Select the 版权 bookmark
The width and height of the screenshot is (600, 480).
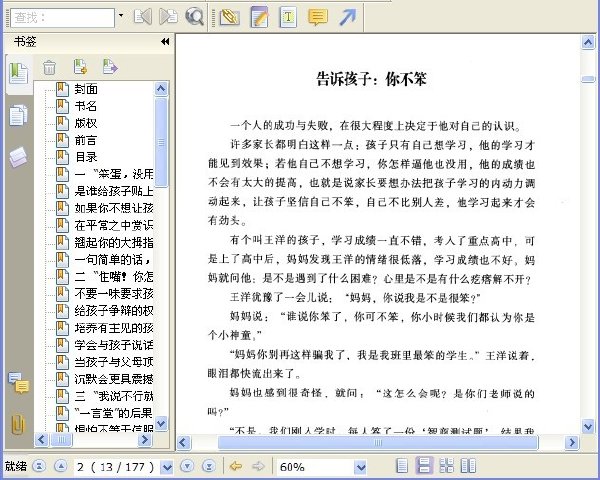pyautogui.click(x=86, y=123)
